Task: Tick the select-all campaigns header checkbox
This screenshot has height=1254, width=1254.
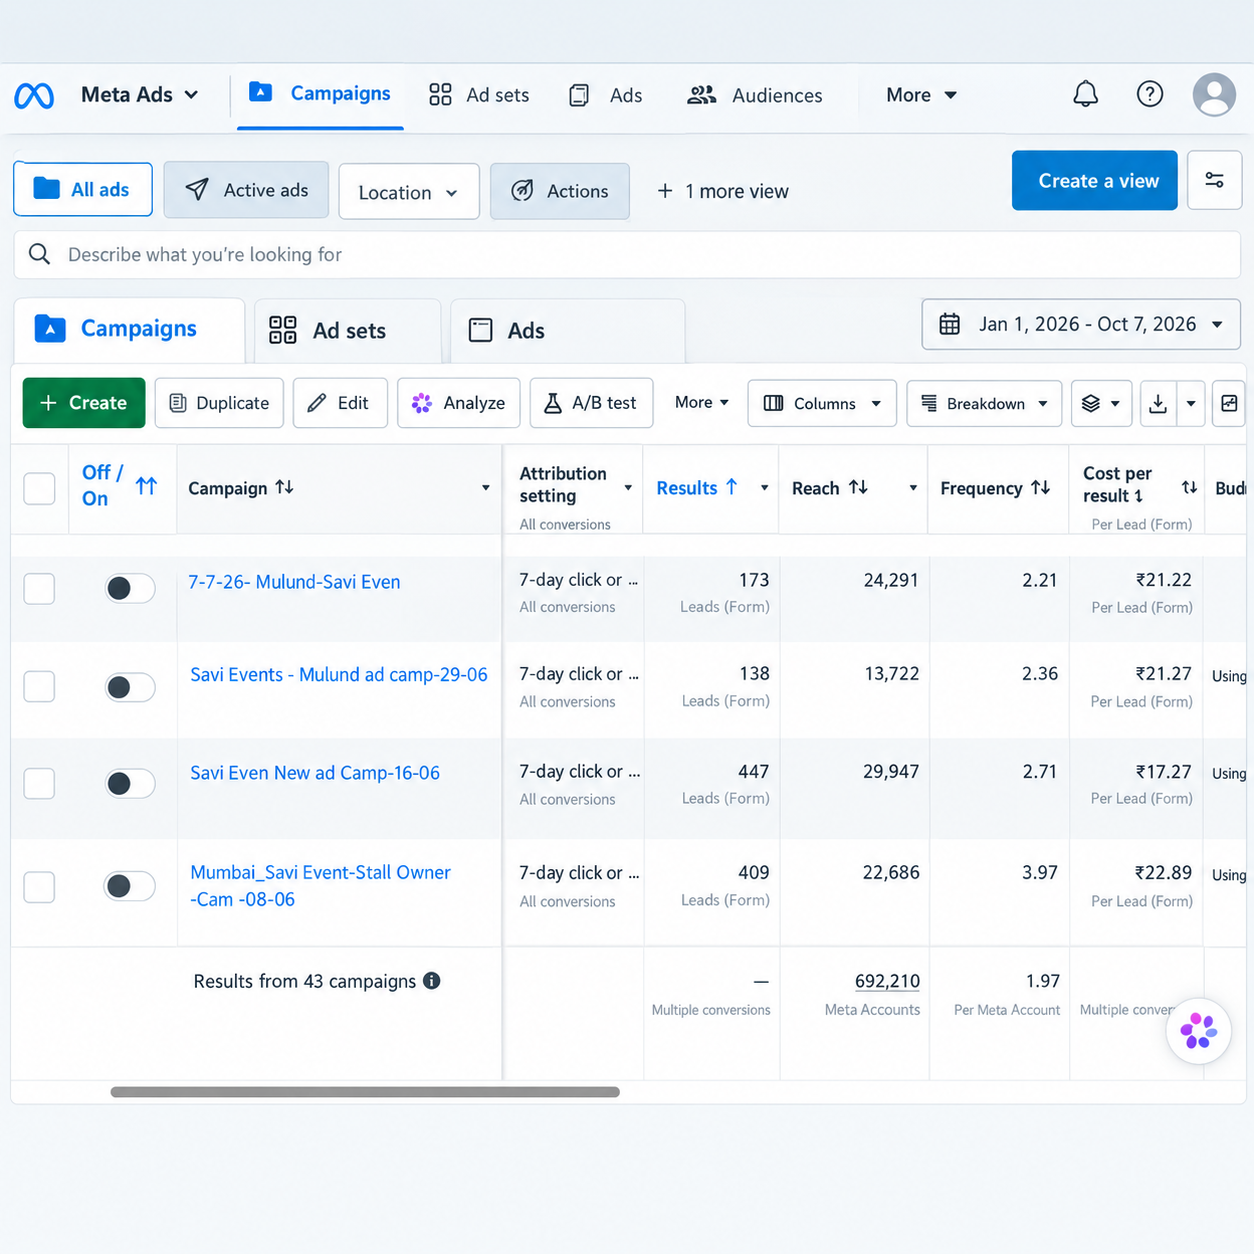Action: pos(39,488)
